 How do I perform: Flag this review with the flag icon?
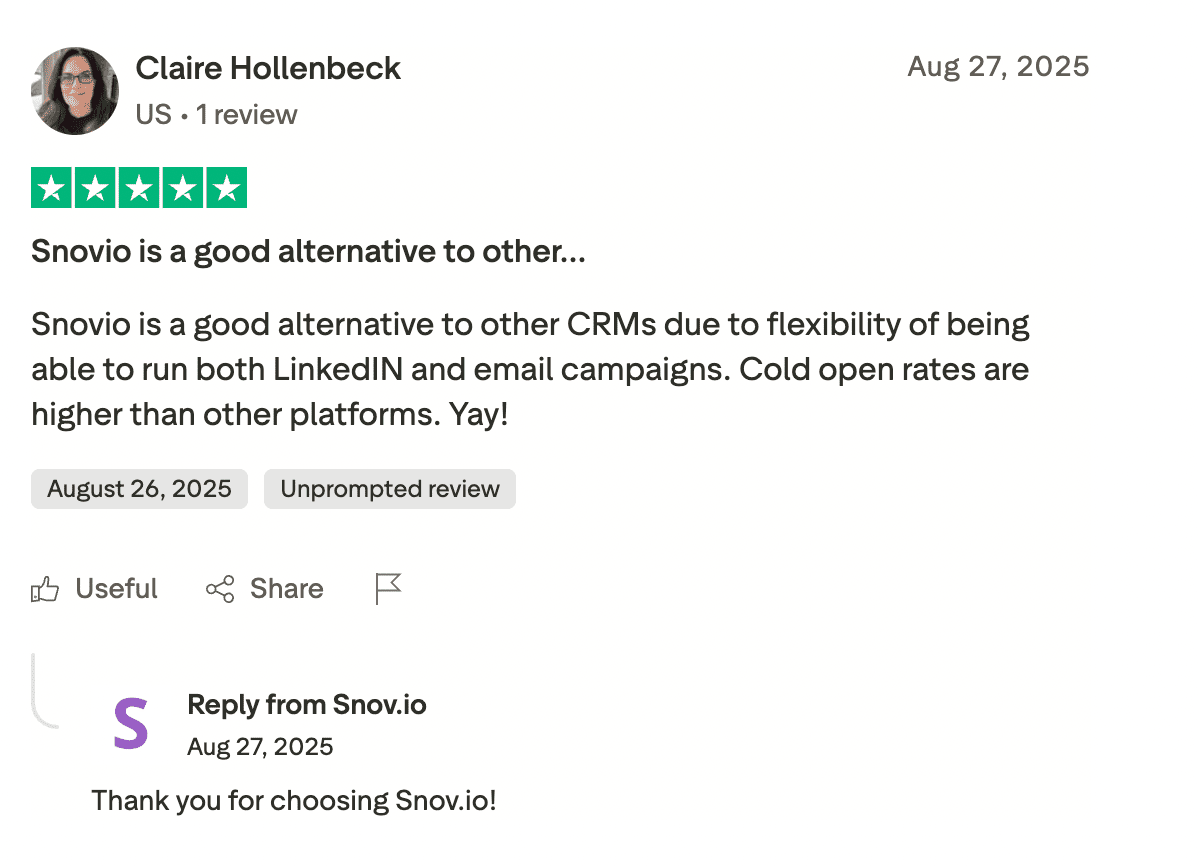[388, 589]
